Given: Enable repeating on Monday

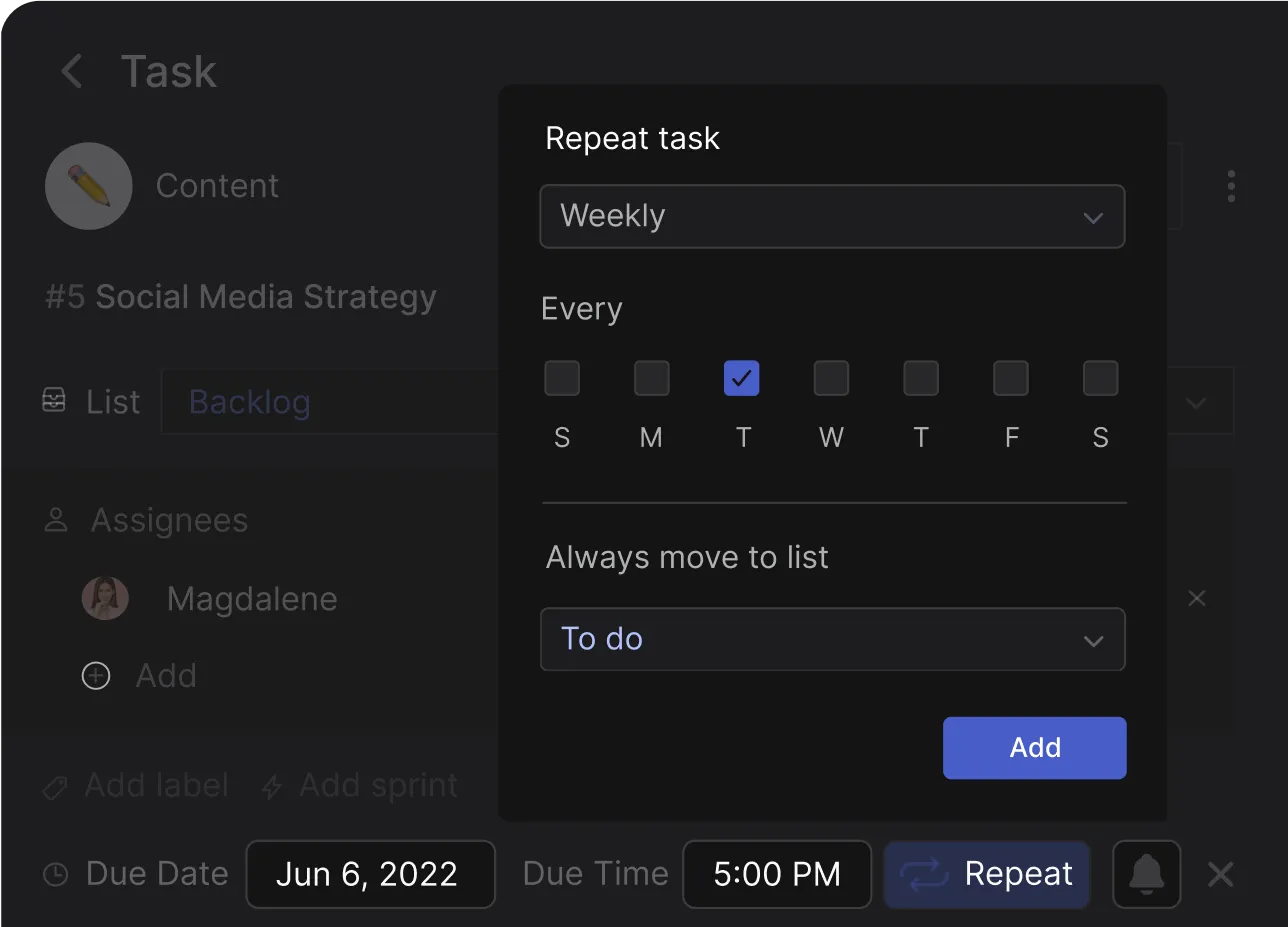Looking at the screenshot, I should pyautogui.click(x=651, y=378).
